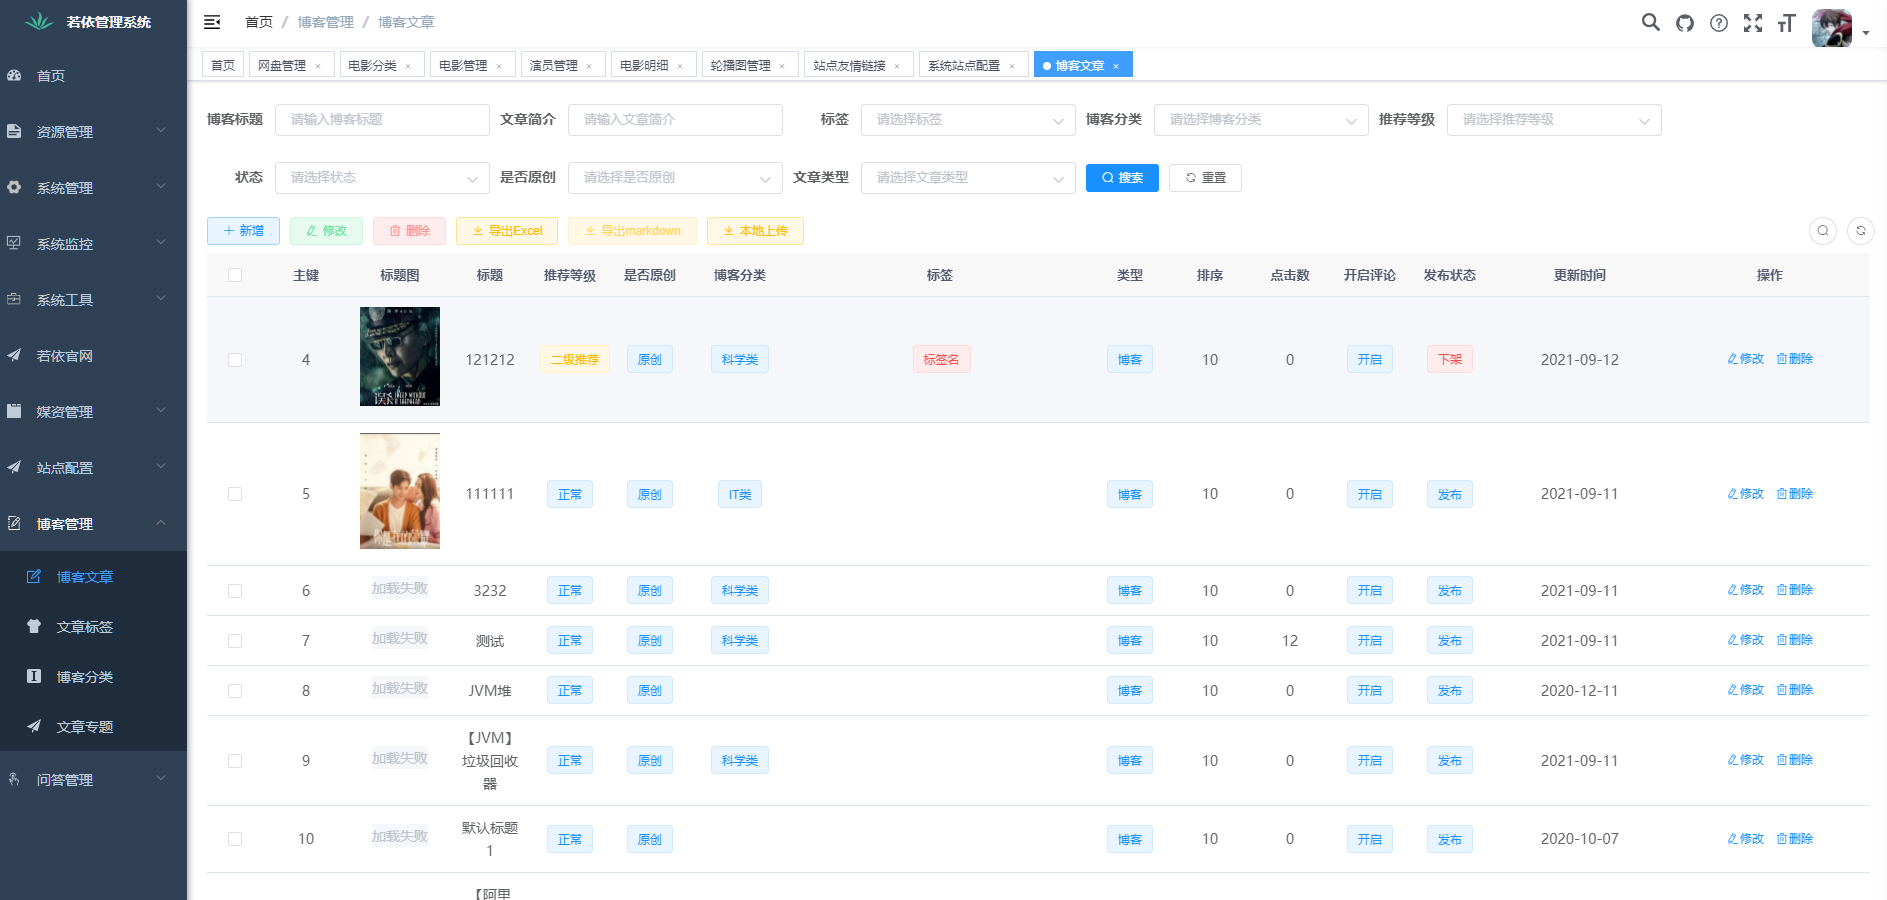Screen dimensions: 1887x900
Task: Check the row checkbox for 主键 4
Action: (235, 359)
